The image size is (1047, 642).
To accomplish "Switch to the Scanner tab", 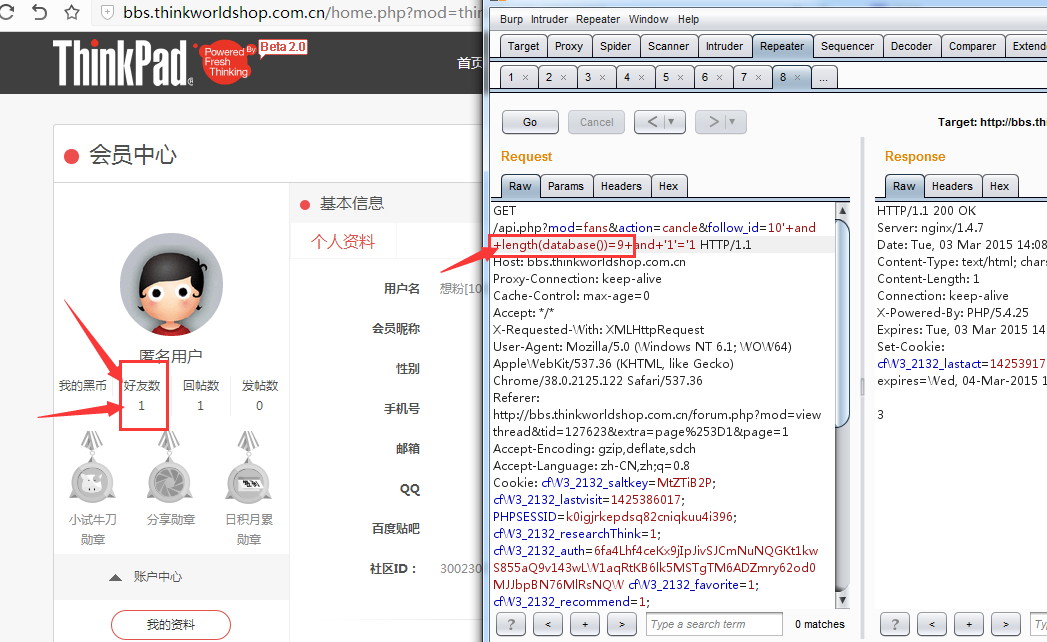I will point(668,46).
